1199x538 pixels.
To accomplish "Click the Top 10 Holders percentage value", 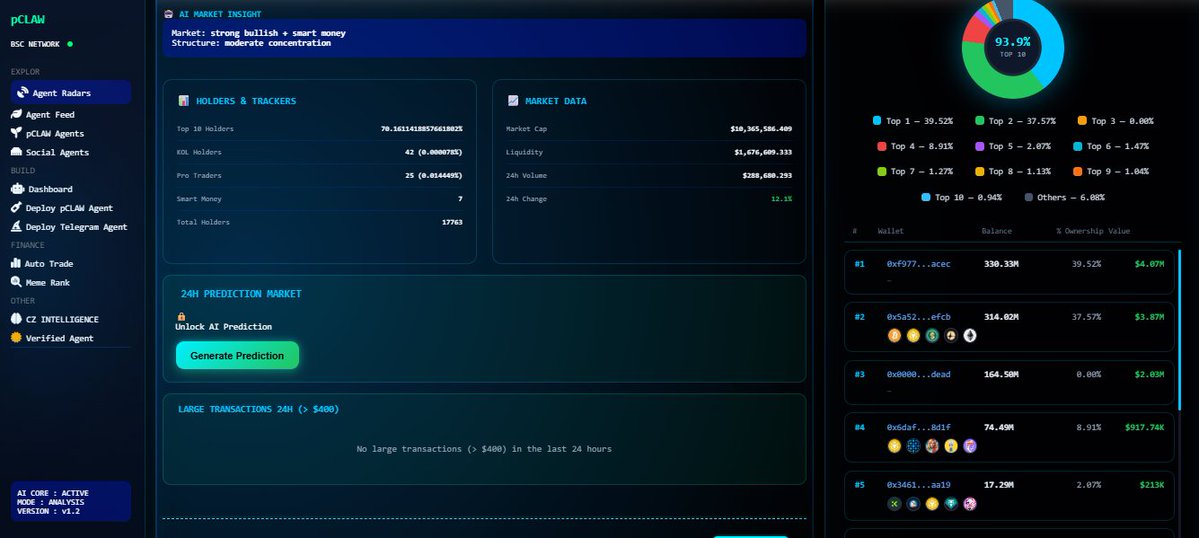I will tap(421, 128).
